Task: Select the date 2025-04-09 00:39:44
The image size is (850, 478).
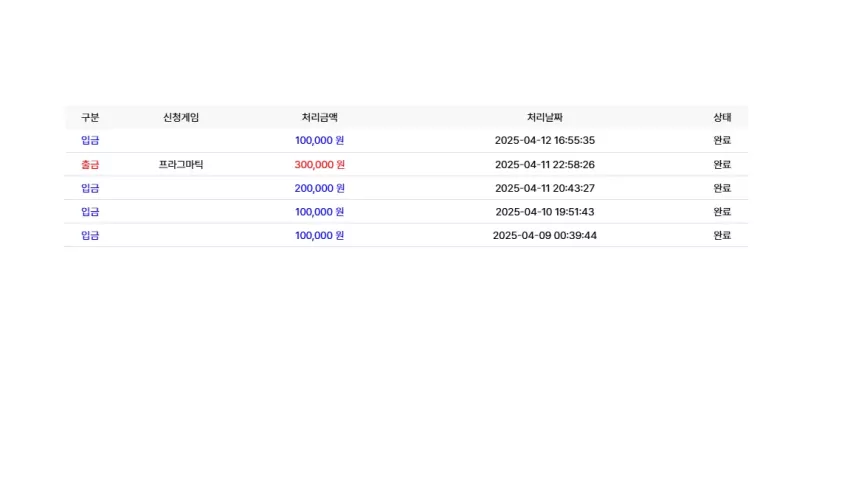Action: click(545, 235)
